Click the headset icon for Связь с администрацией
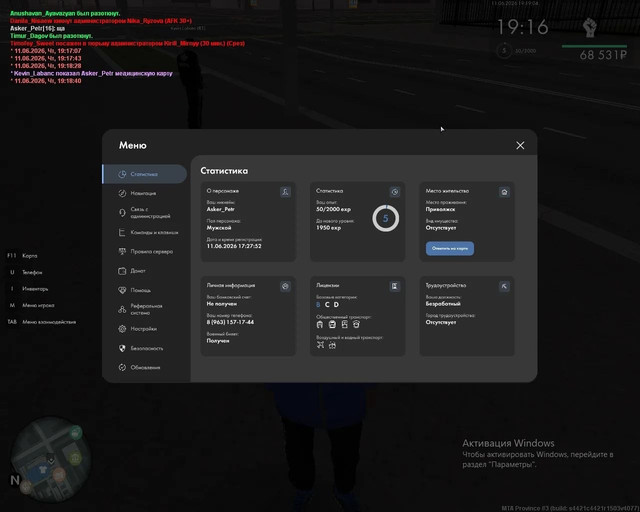Viewport: 640px width, 512px height. [122, 212]
